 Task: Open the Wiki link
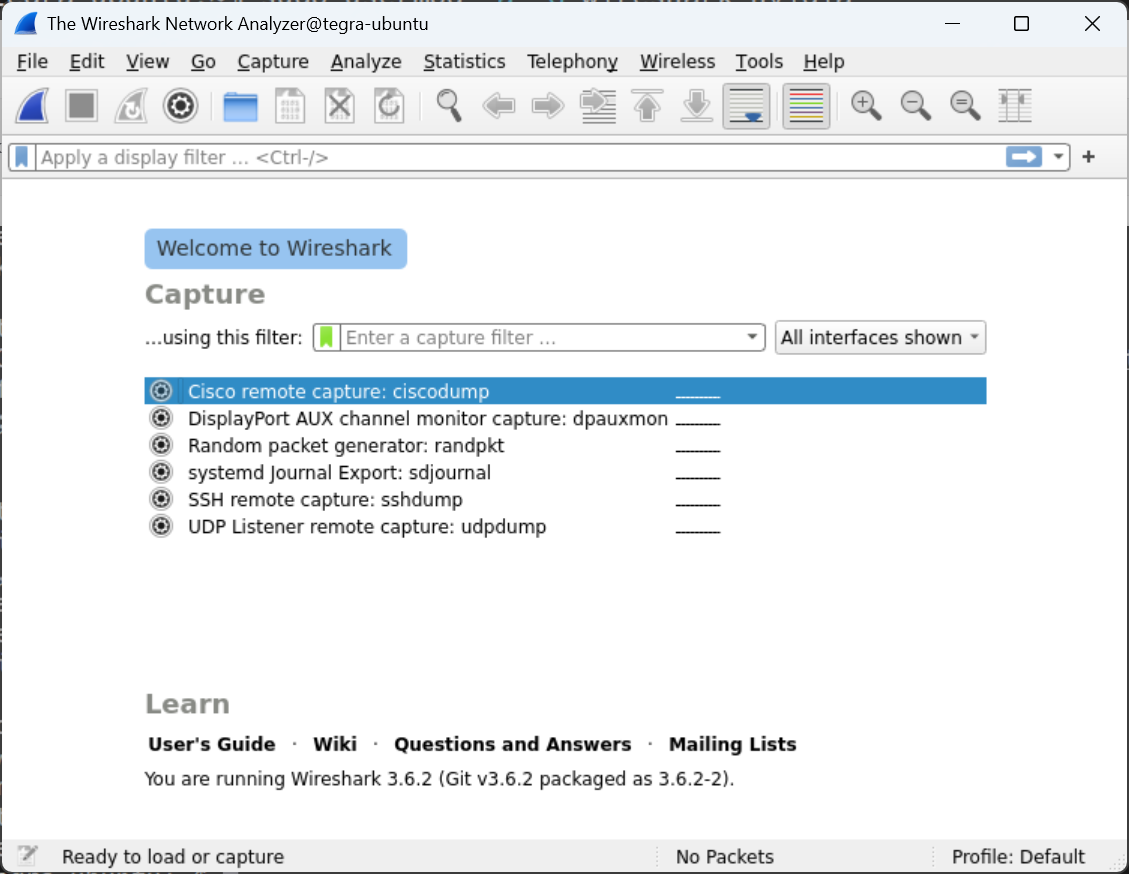tap(335, 744)
